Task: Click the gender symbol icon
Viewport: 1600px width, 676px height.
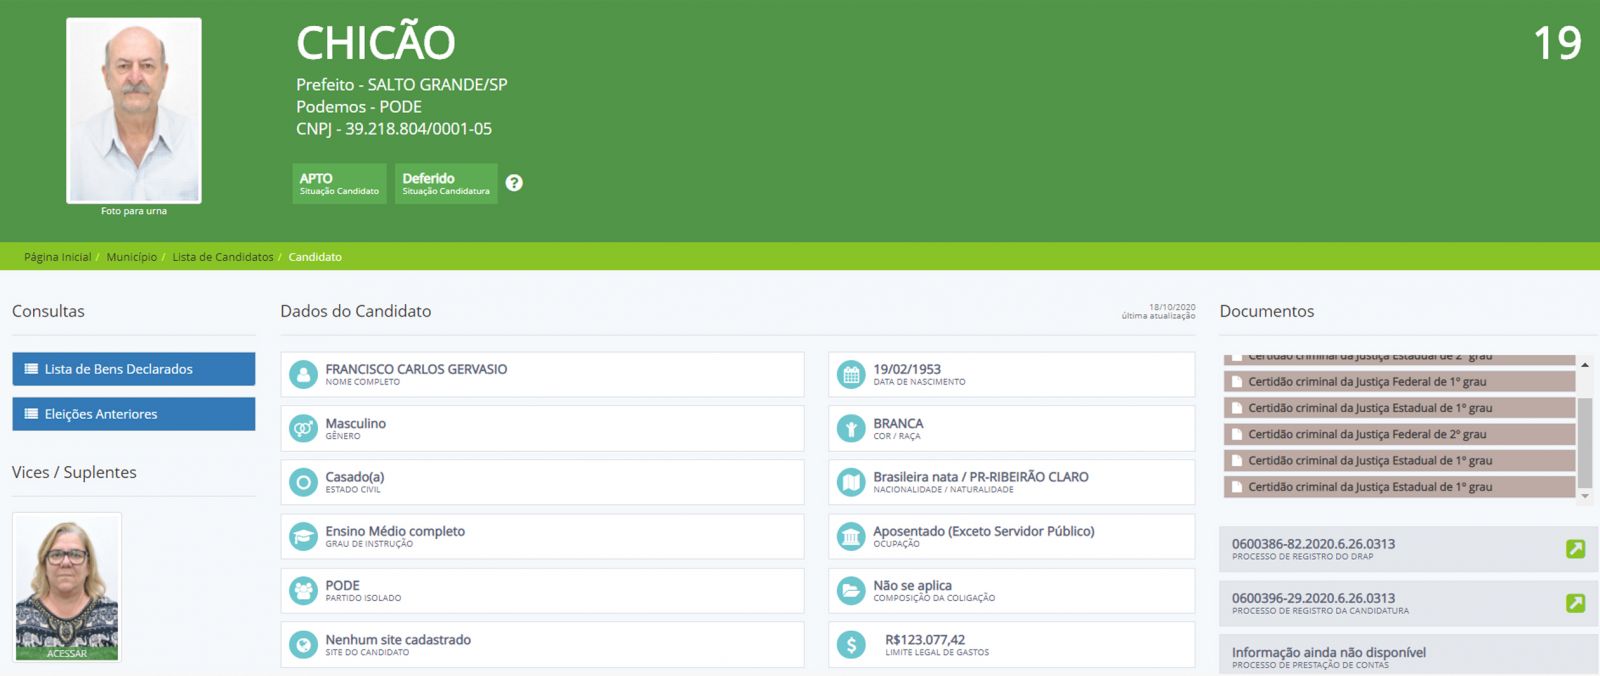Action: pos(303,429)
